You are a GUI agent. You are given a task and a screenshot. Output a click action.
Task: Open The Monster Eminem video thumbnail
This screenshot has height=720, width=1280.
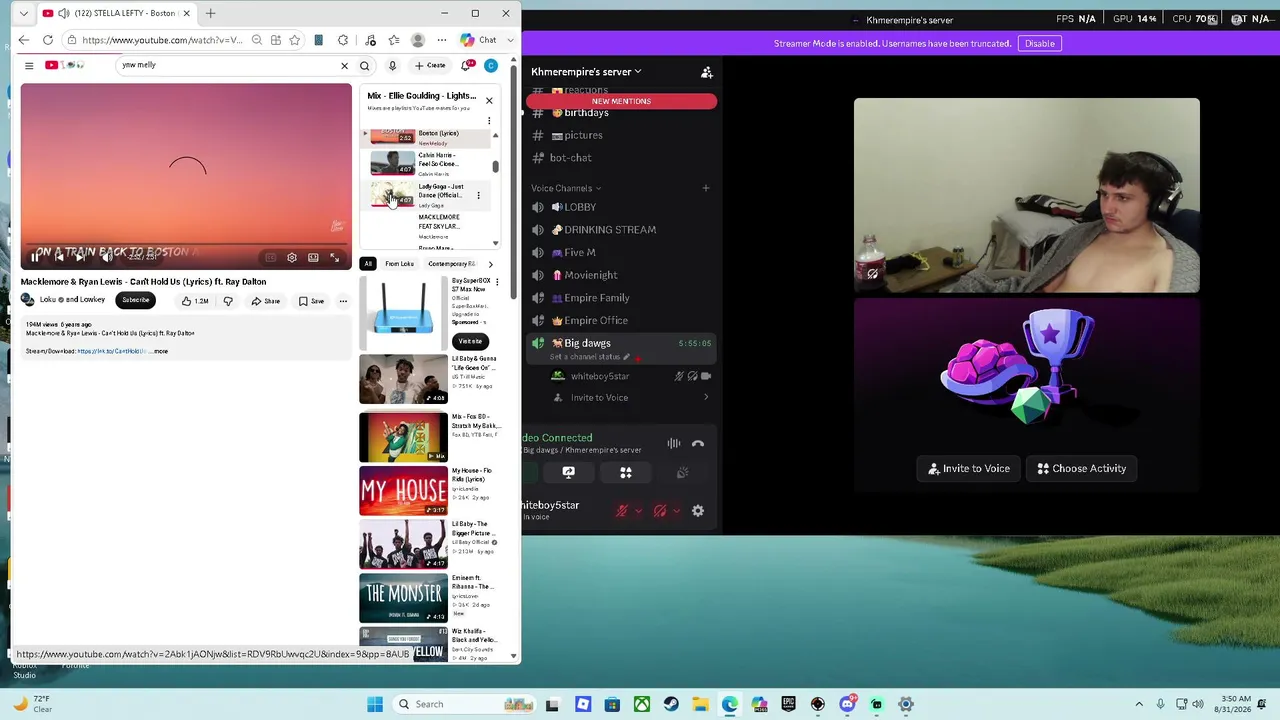pyautogui.click(x=404, y=597)
